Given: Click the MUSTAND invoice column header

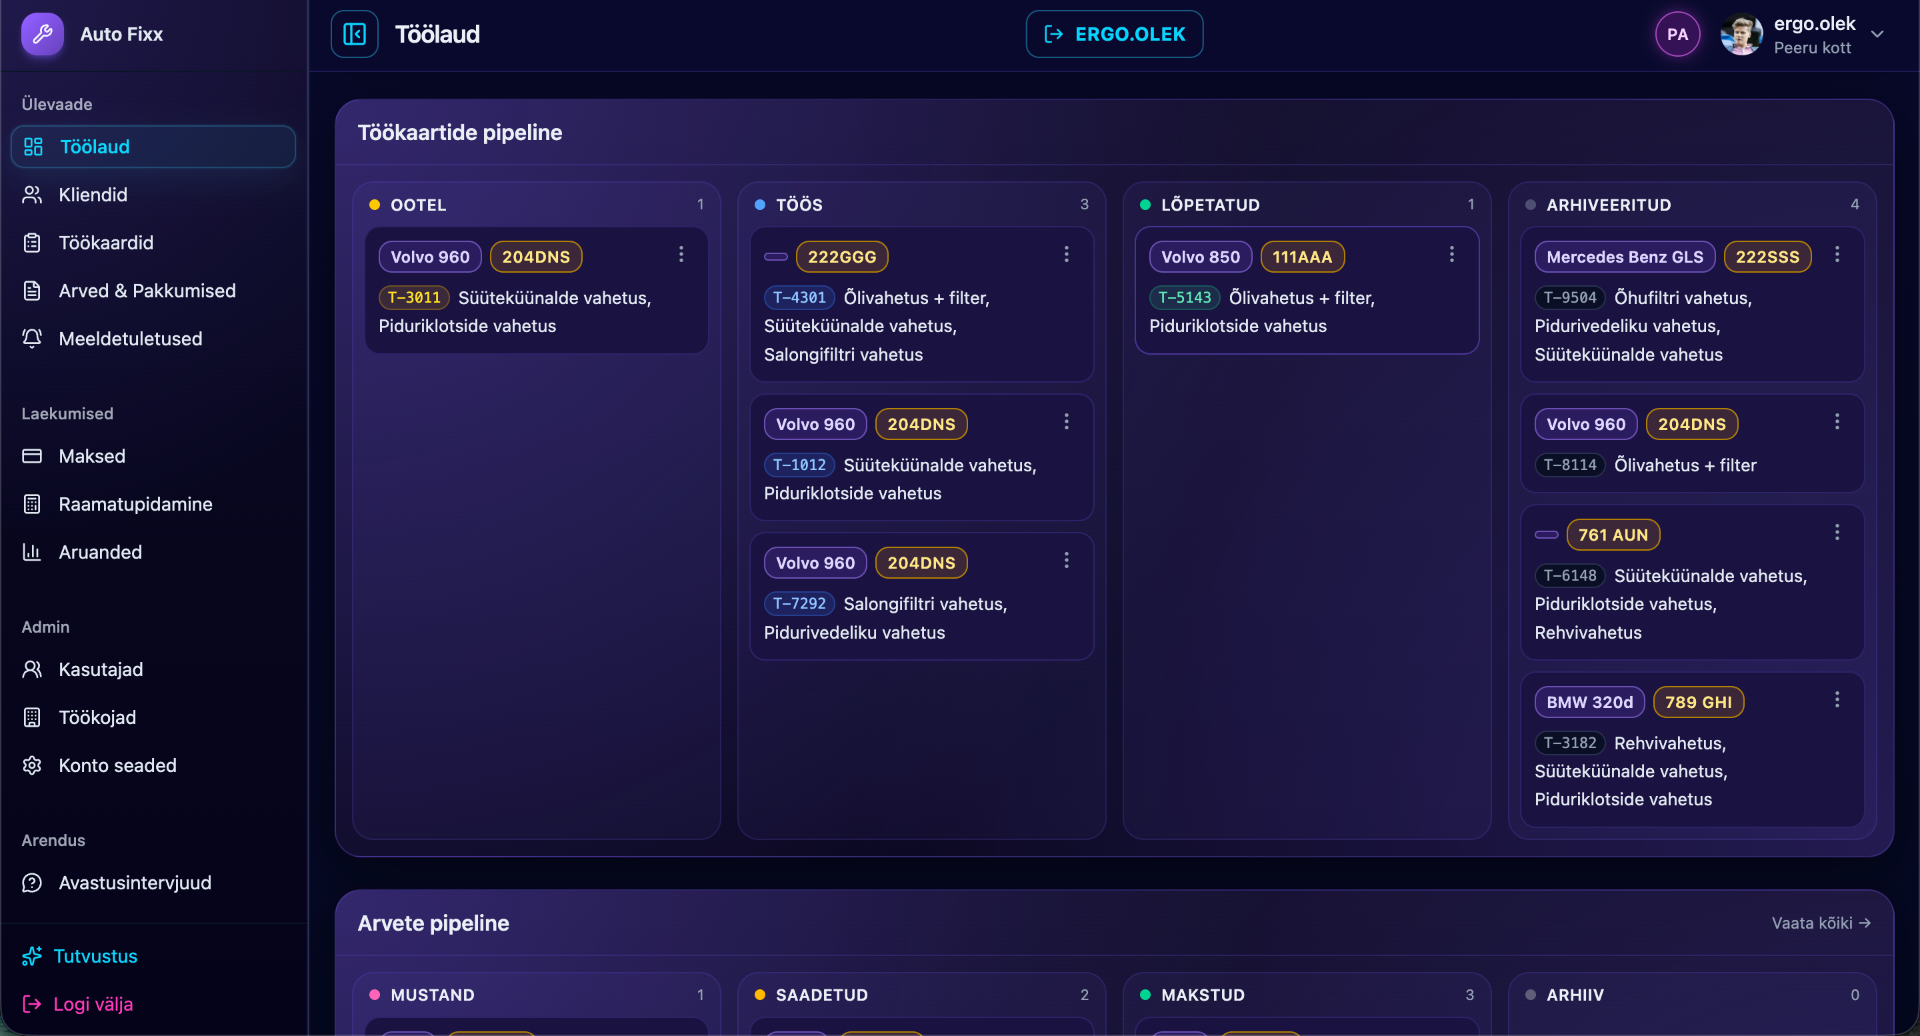Looking at the screenshot, I should (432, 995).
